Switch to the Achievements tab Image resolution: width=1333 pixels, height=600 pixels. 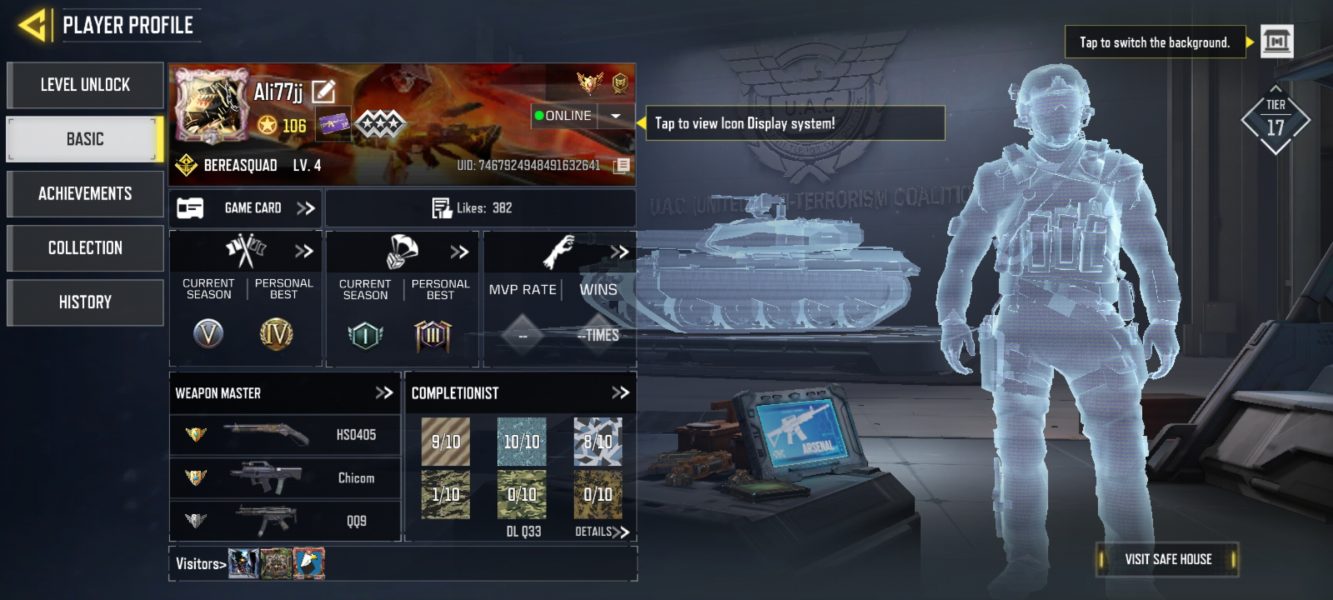[x=85, y=194]
